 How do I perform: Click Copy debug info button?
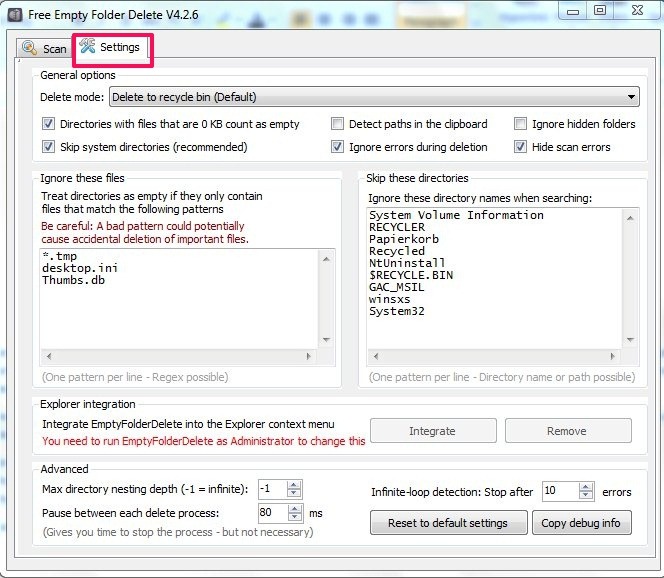point(581,523)
